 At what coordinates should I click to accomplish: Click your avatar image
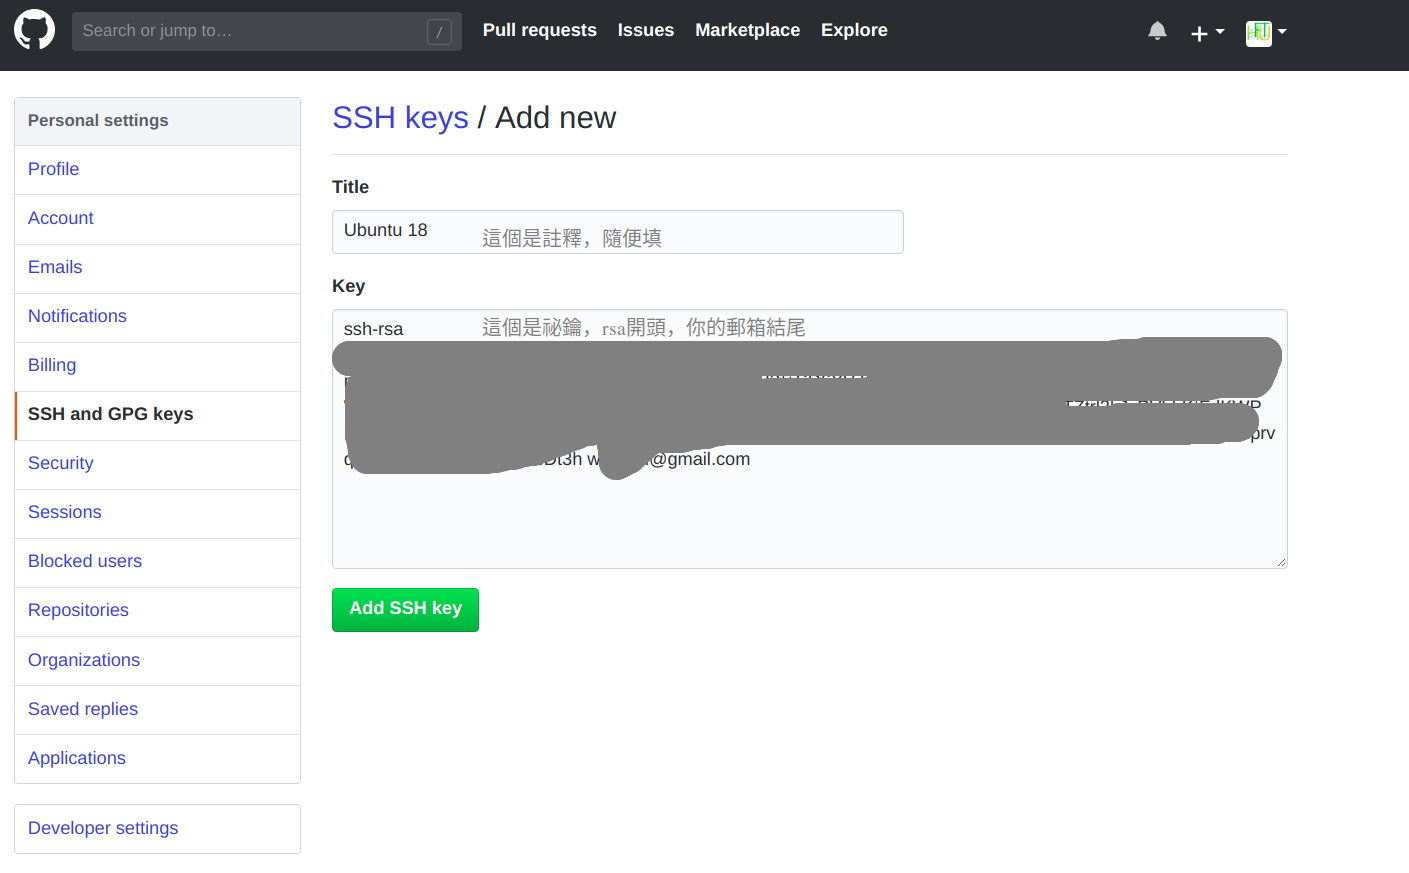1259,32
